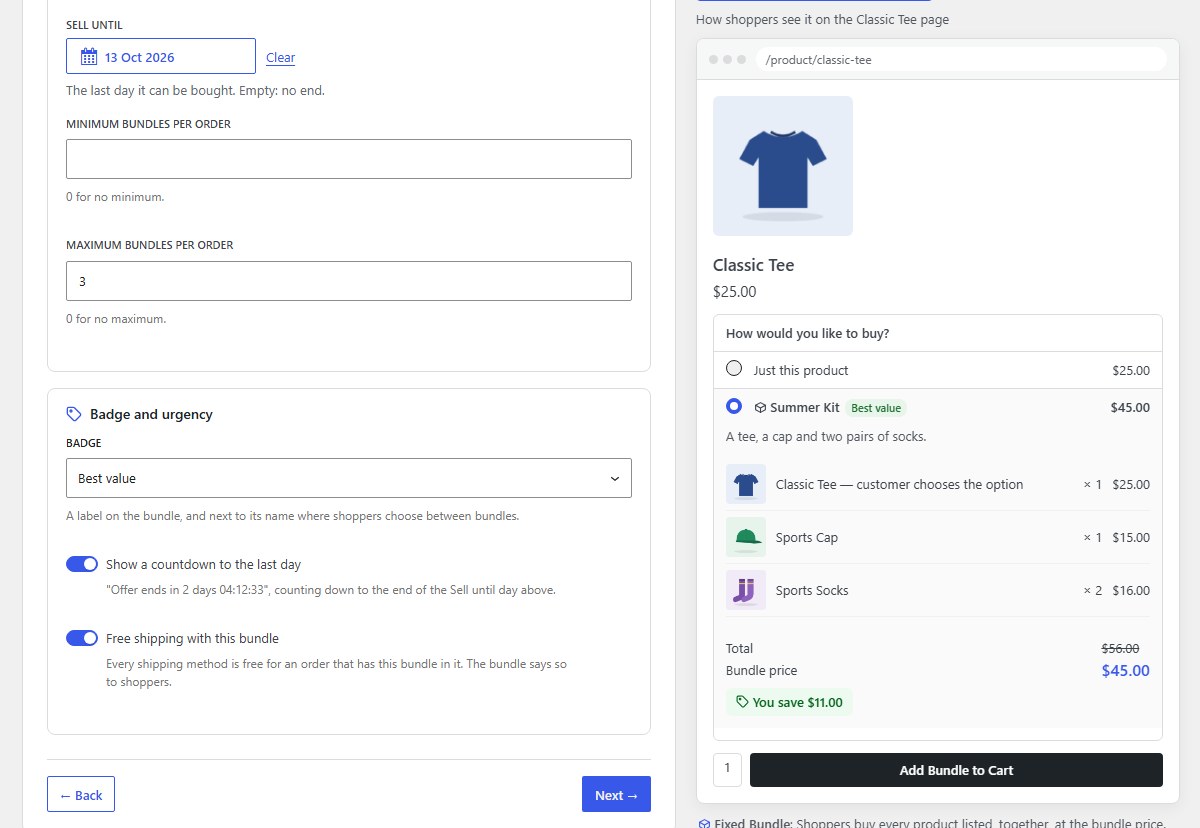The width and height of the screenshot is (1200, 828).
Task: Click Add Bundle to Cart button
Action: 956,770
